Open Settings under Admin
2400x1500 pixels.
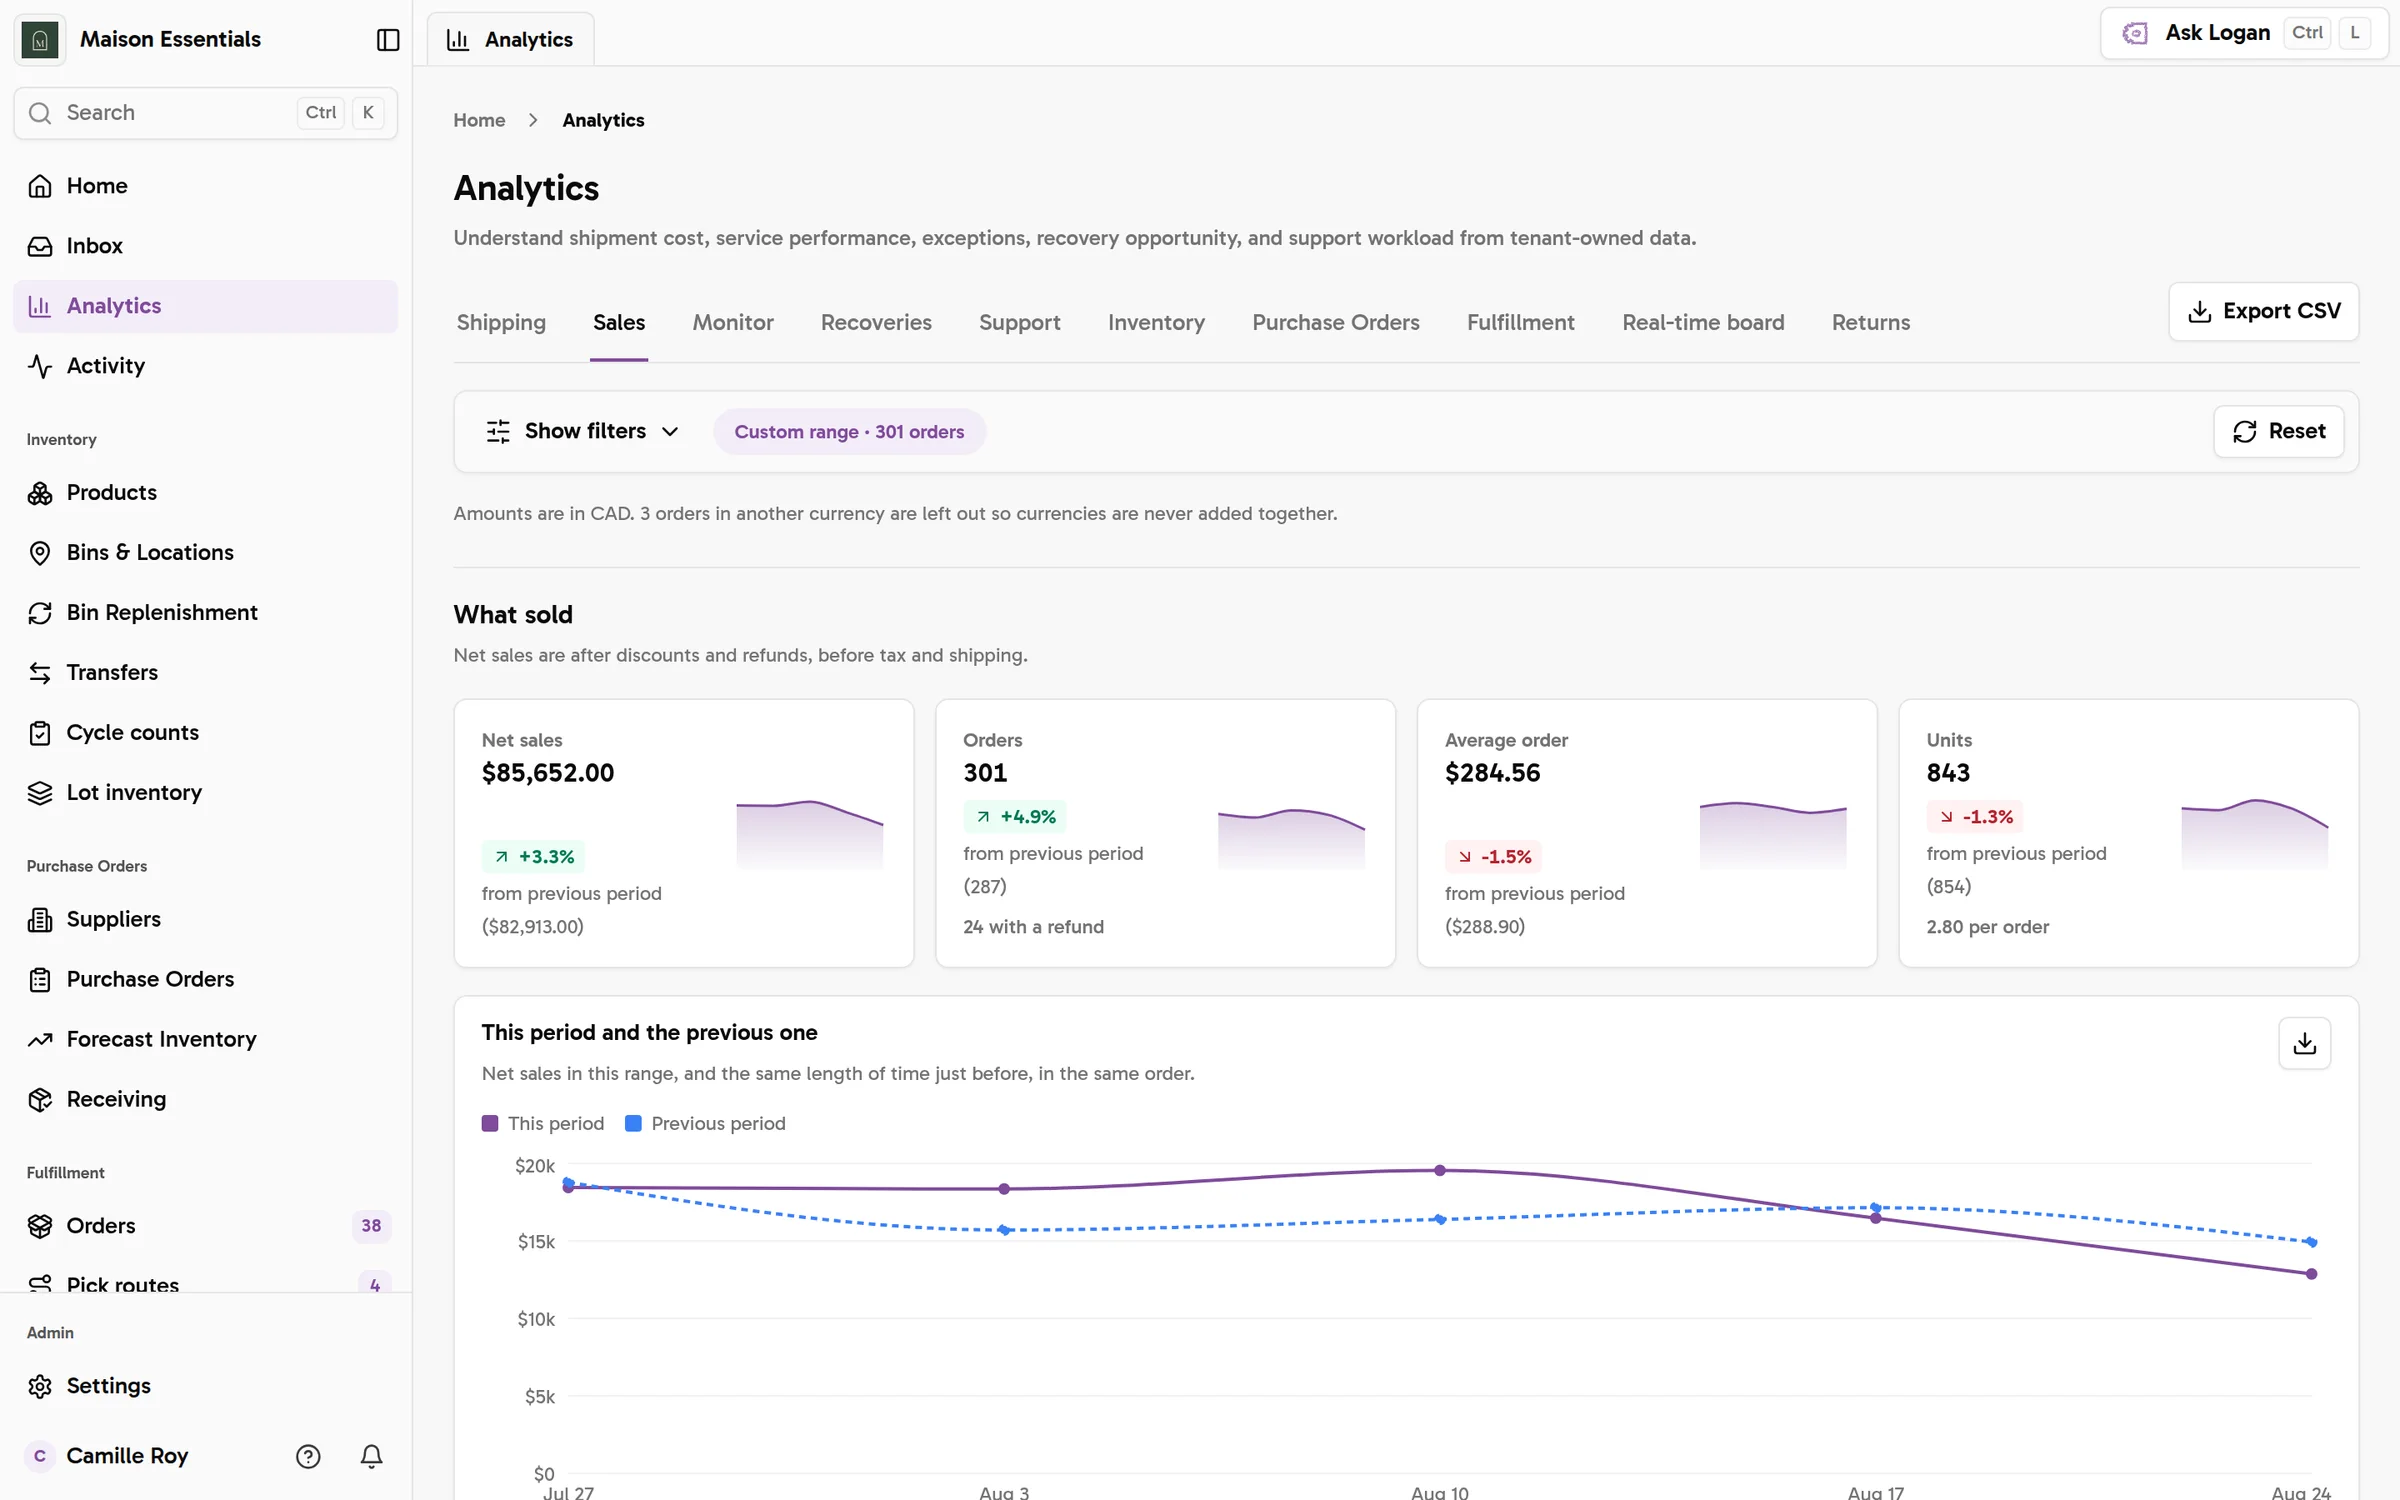click(x=205, y=1386)
